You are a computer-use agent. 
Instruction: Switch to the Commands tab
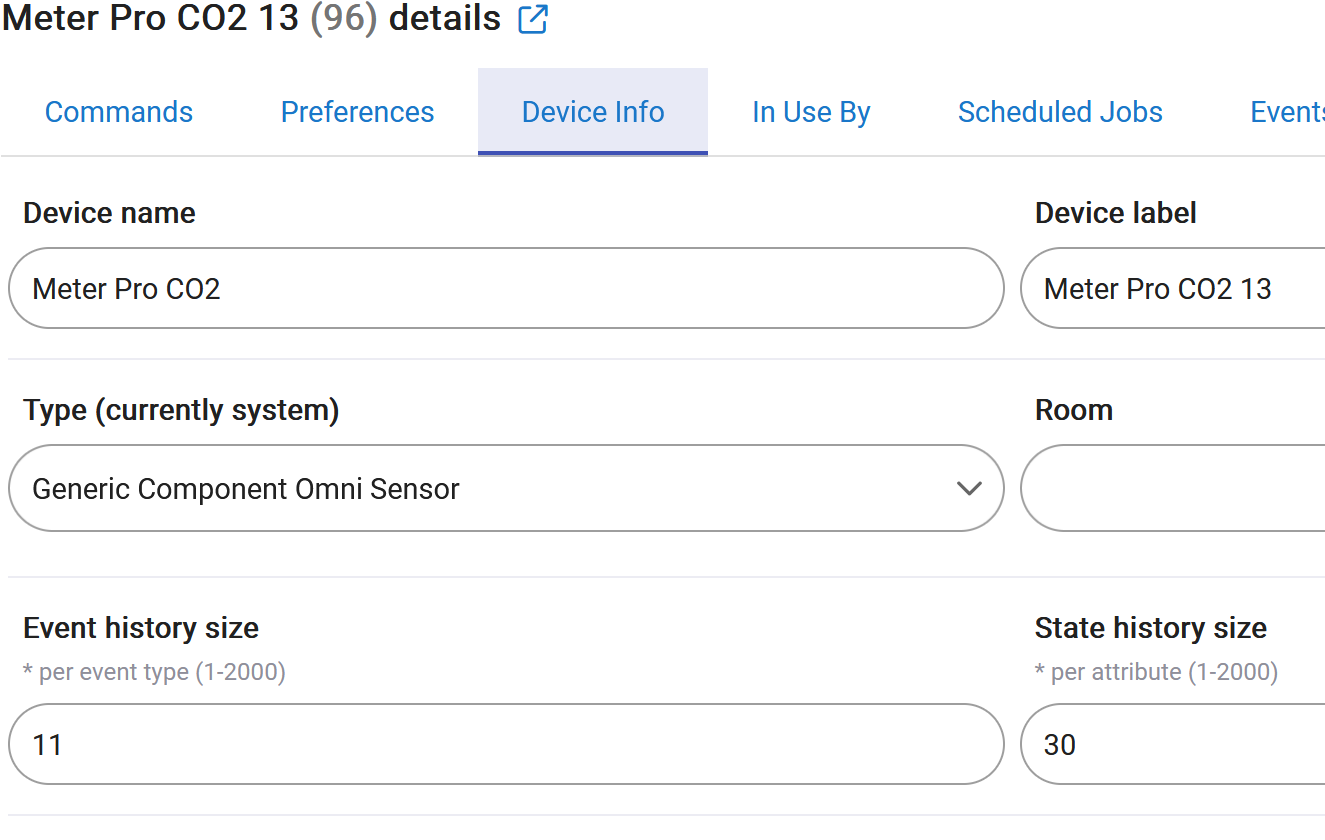click(x=119, y=112)
